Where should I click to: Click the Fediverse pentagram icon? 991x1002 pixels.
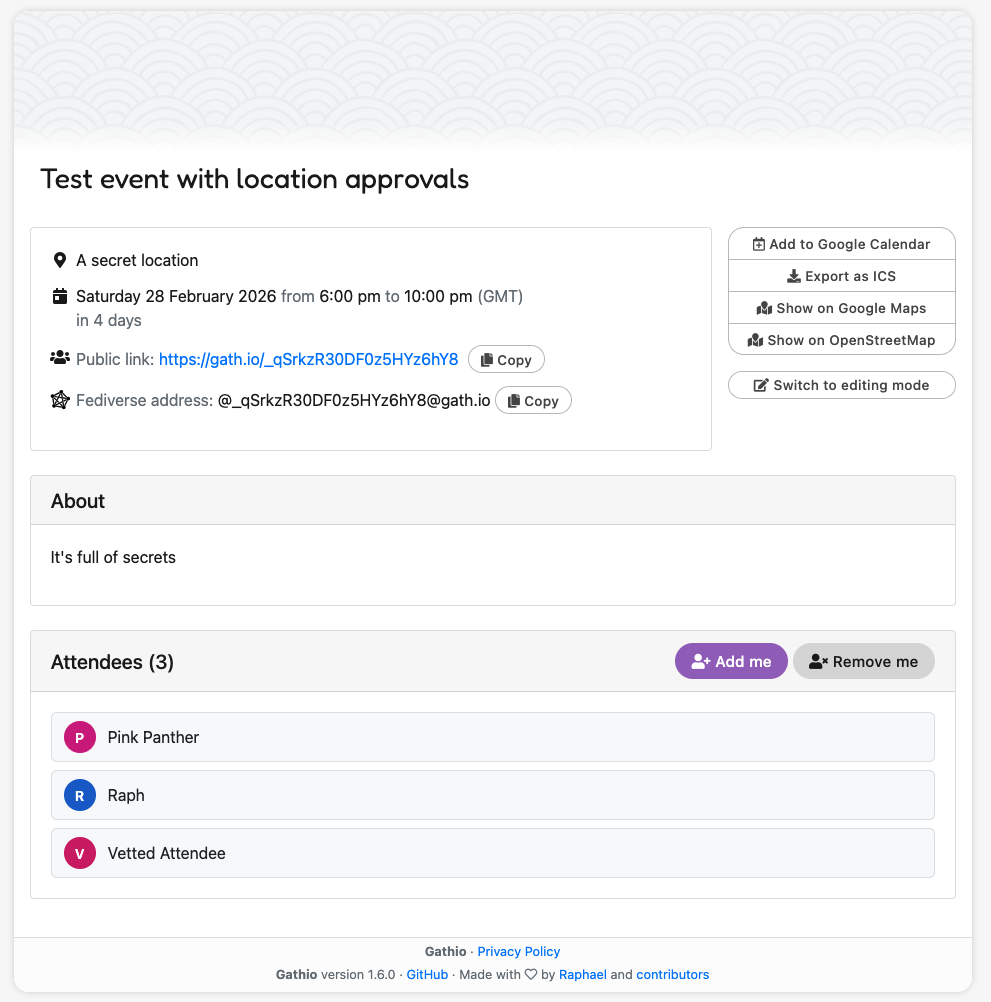(60, 400)
